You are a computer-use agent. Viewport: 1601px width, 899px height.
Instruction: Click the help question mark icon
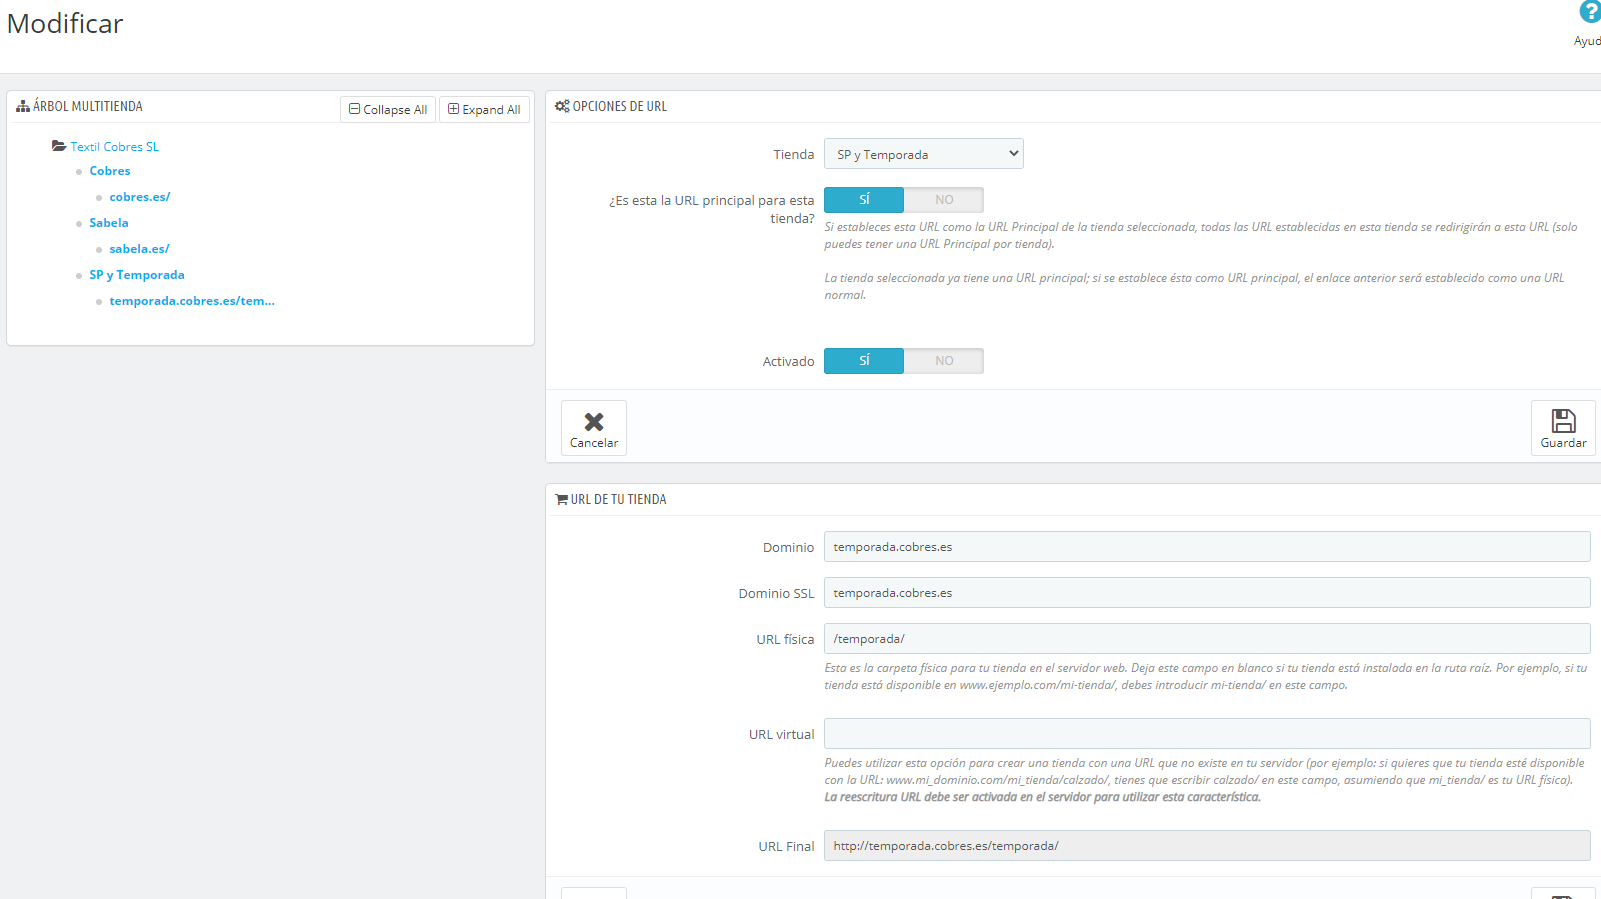(x=1589, y=12)
